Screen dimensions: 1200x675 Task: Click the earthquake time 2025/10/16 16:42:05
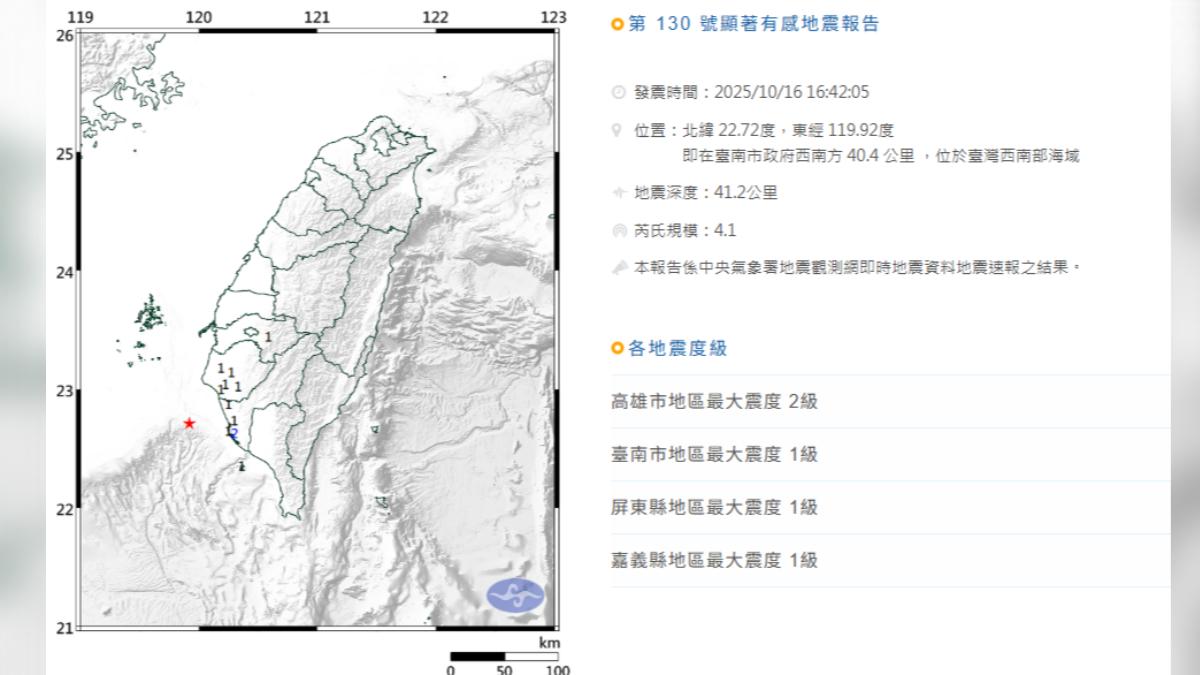click(x=790, y=93)
